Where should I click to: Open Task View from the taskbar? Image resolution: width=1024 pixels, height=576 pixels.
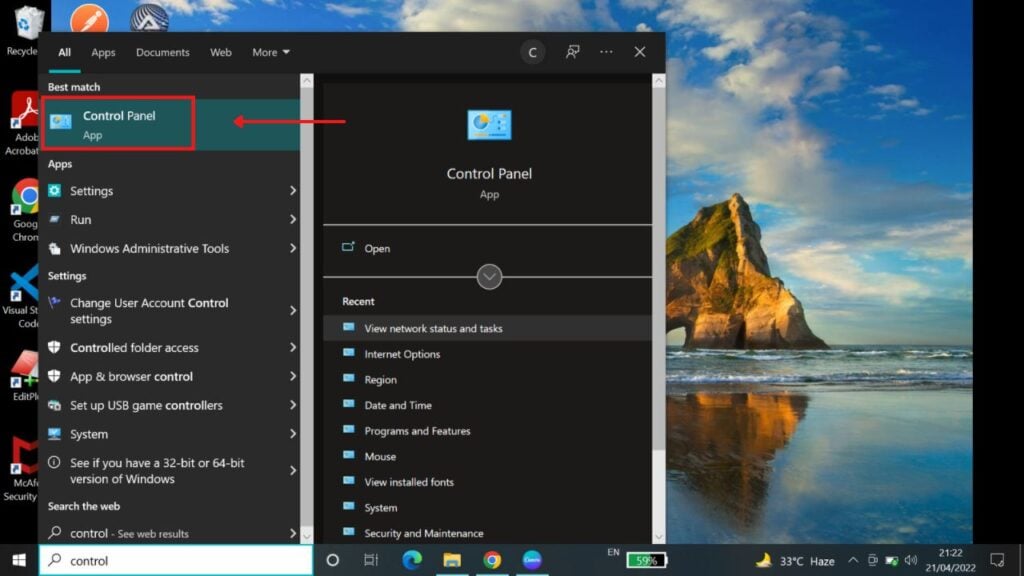pyautogui.click(x=371, y=560)
